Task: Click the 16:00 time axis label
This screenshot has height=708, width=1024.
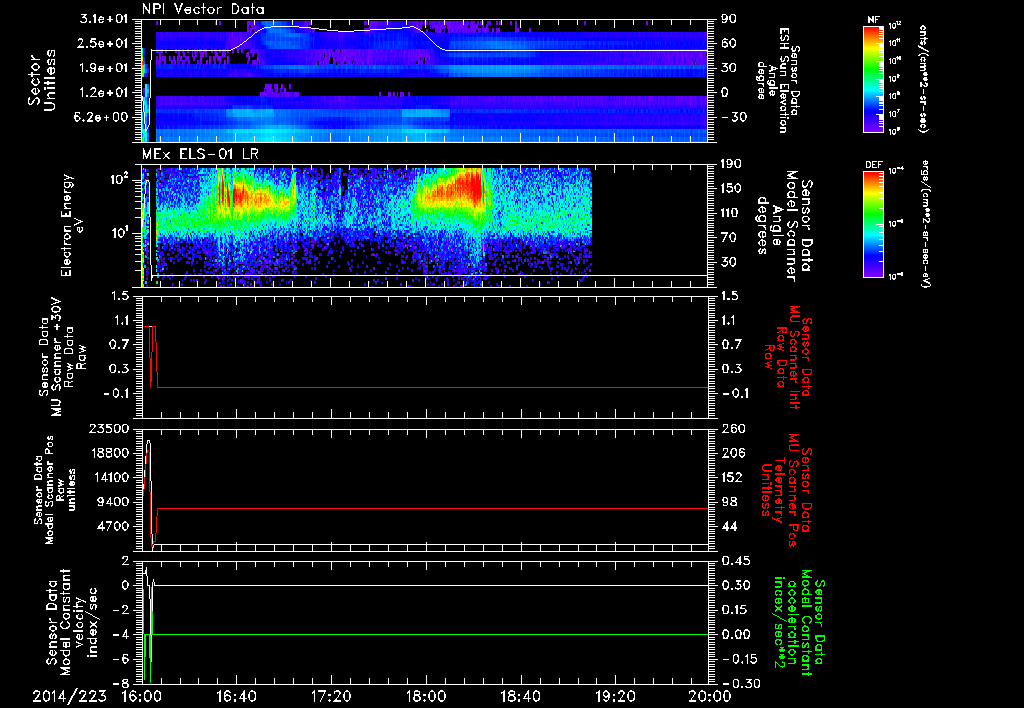Action: pos(142,696)
